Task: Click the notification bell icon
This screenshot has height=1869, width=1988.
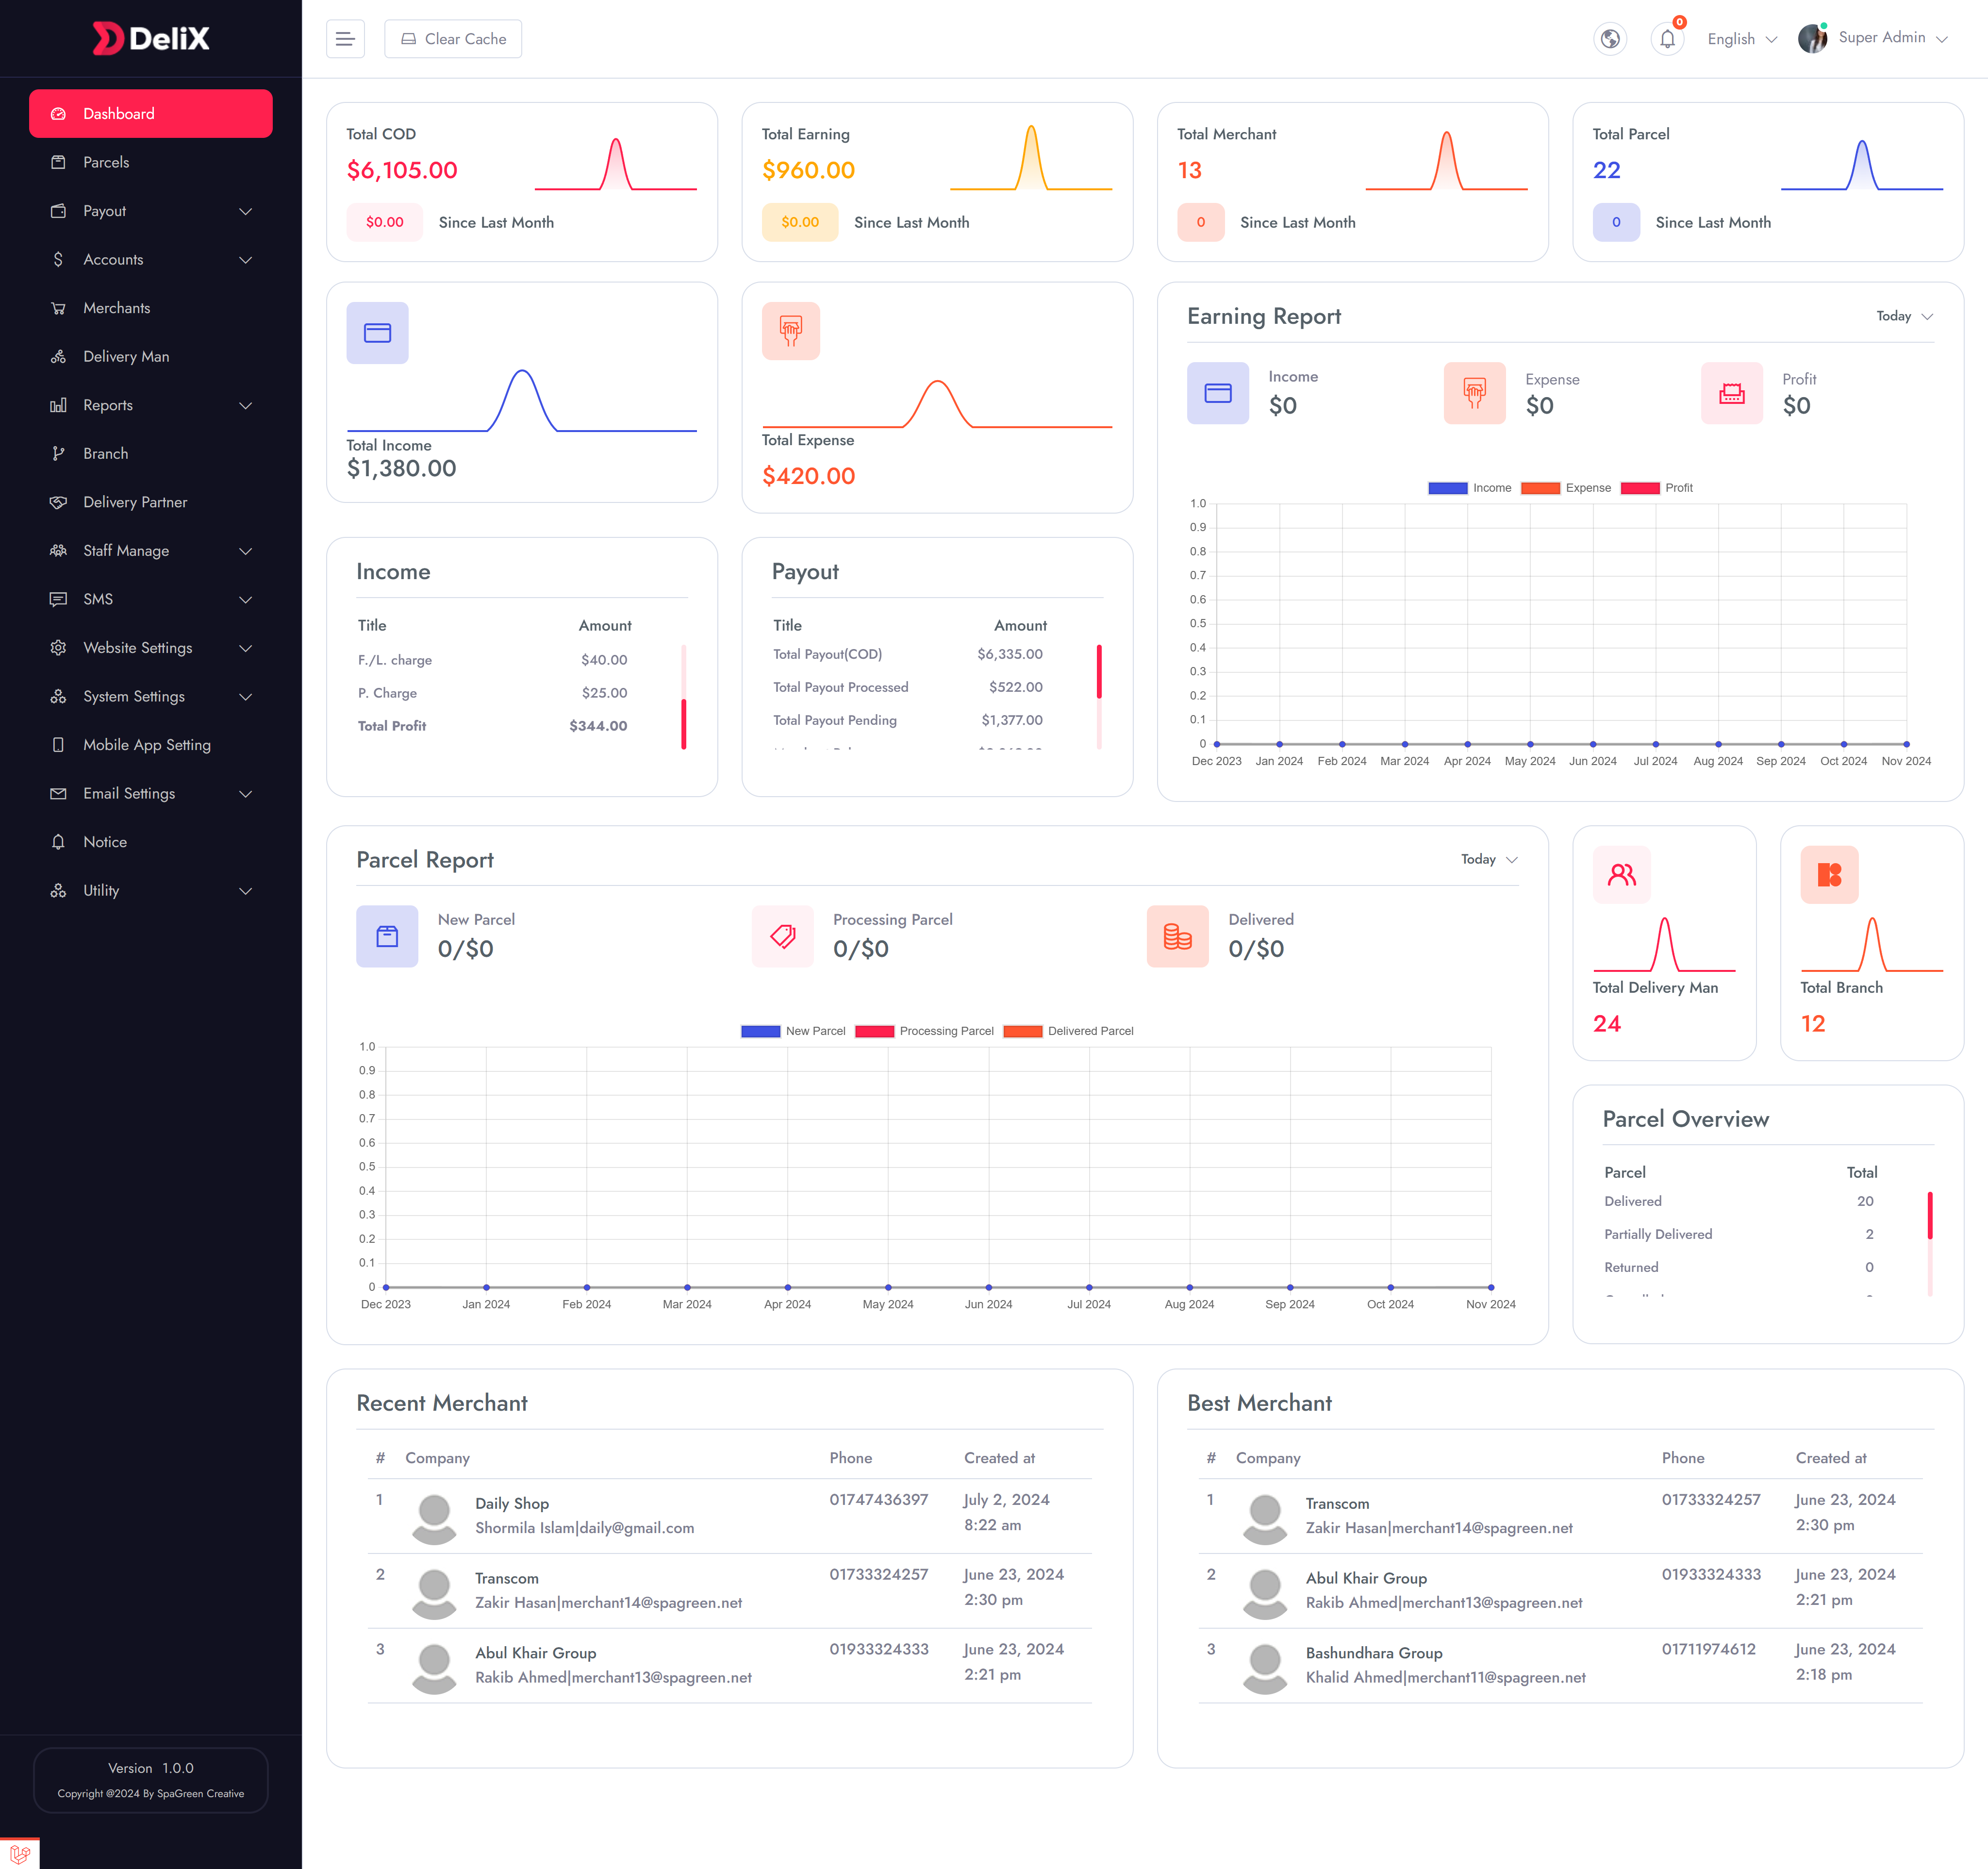Action: (1667, 39)
